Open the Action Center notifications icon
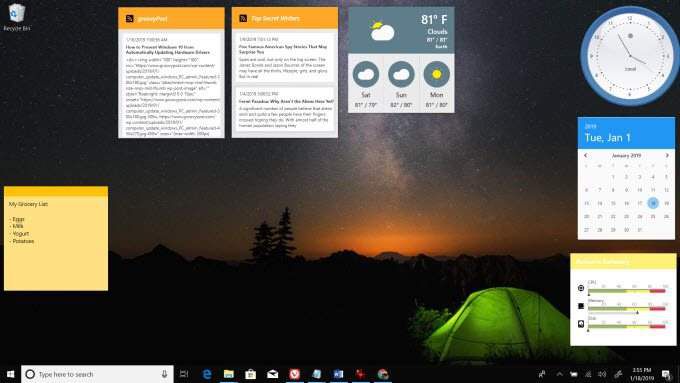 pyautogui.click(x=666, y=374)
